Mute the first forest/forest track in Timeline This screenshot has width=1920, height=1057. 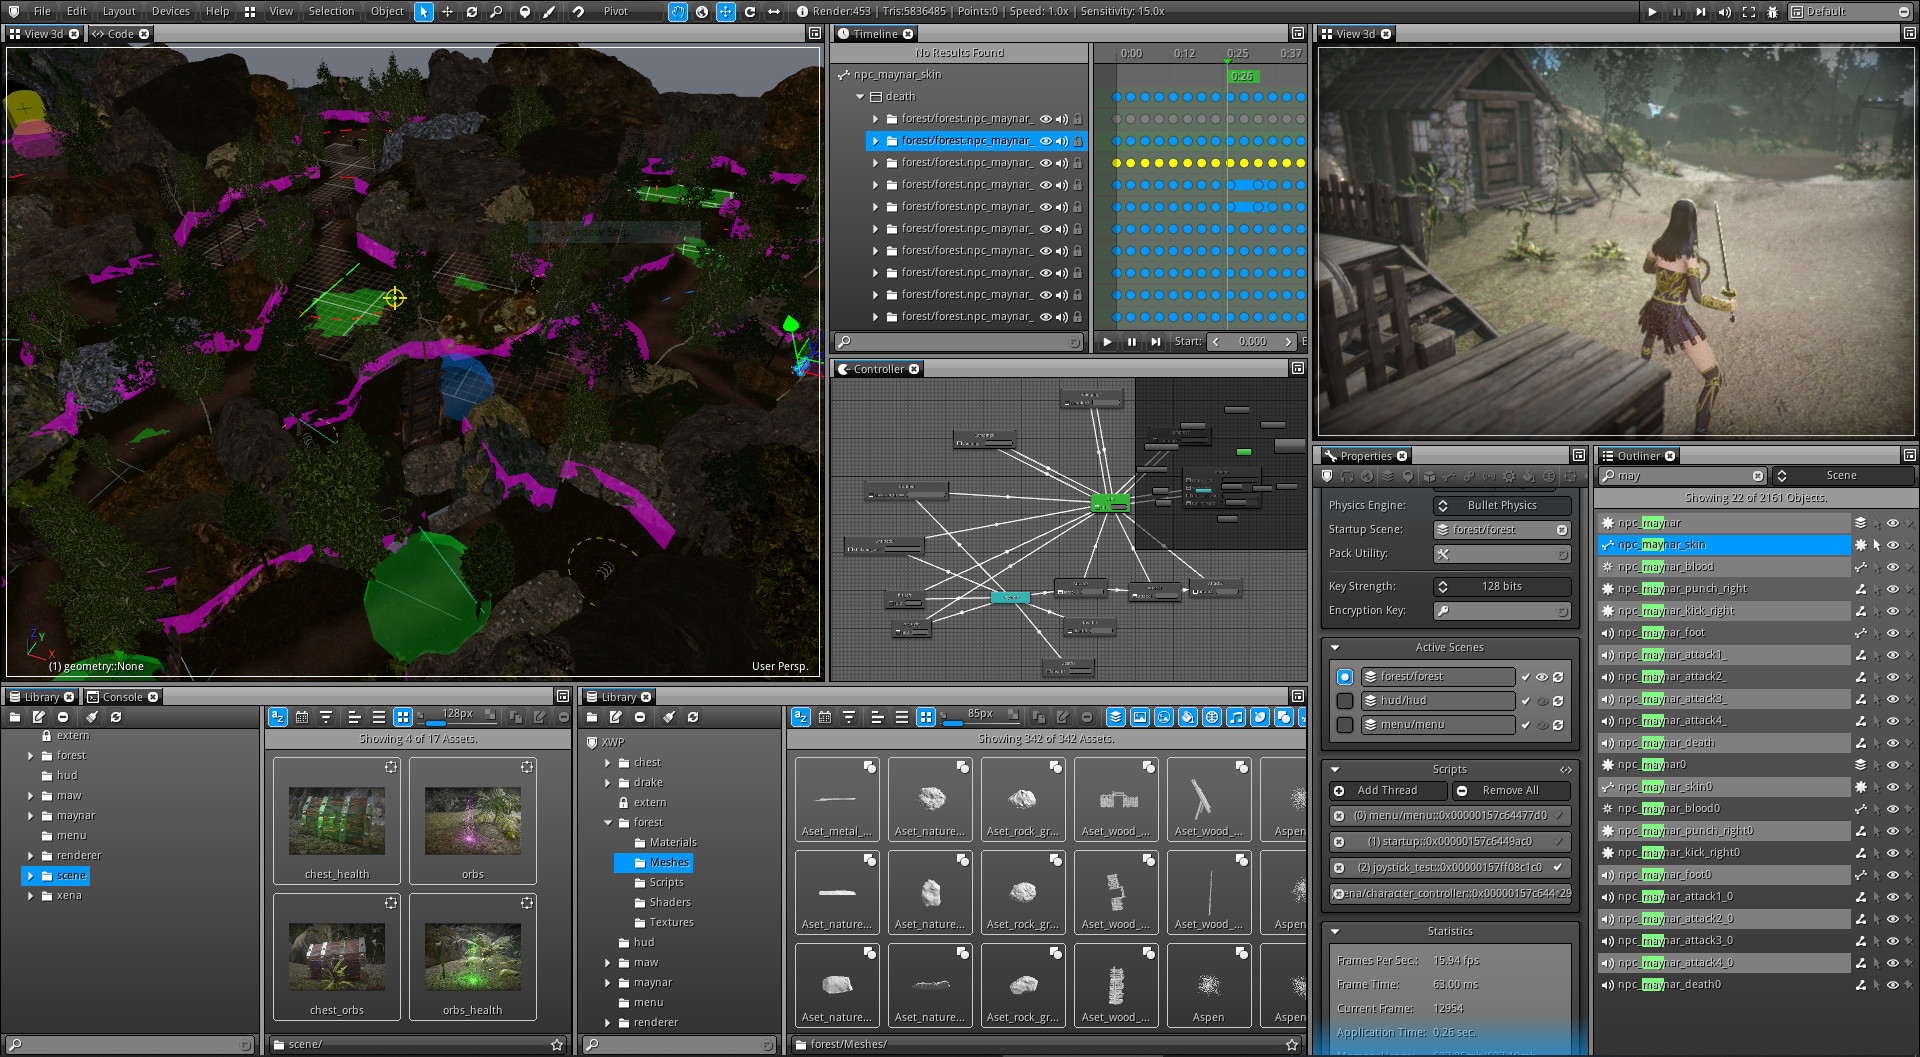pos(1062,118)
